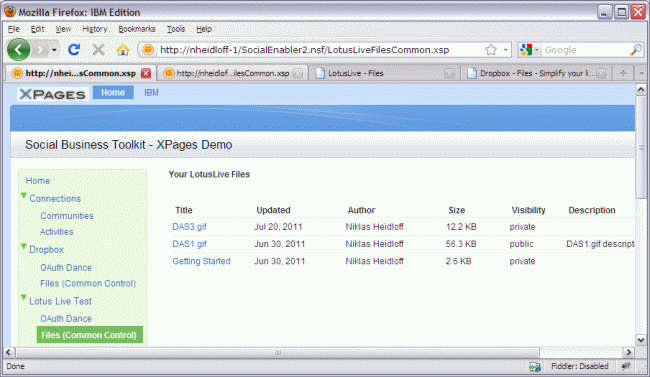Click the Forward navigation arrow
Image resolution: width=650 pixels, height=377 pixels.
pyautogui.click(x=40, y=50)
